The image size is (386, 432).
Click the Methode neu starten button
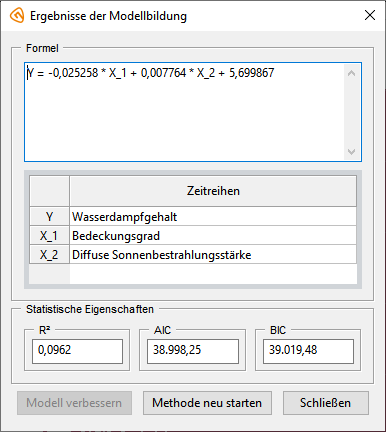point(207,403)
